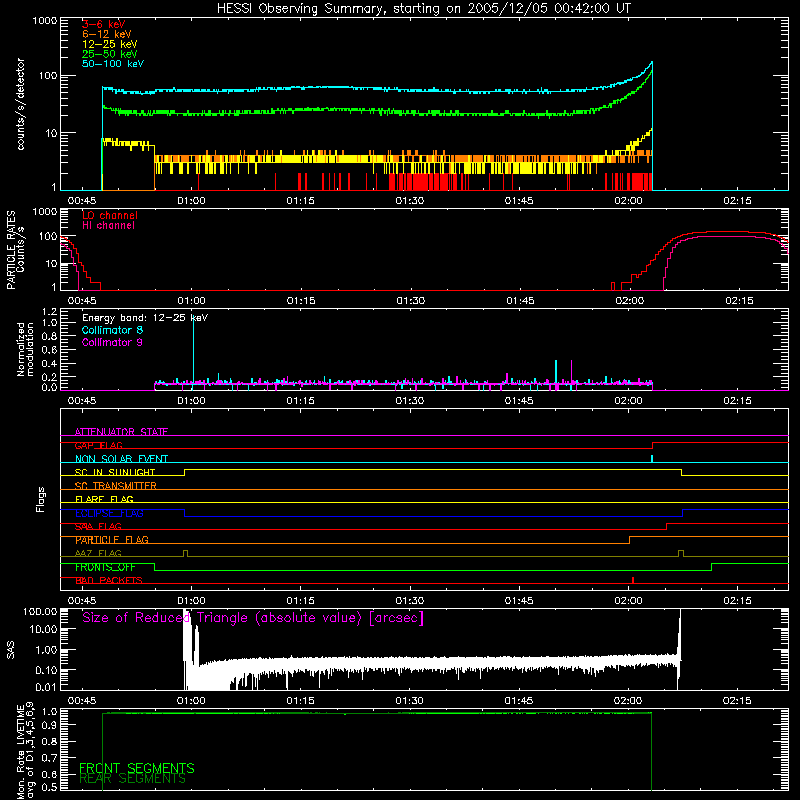Click 01:45 tick label under SAS plot

[x=519, y=701]
